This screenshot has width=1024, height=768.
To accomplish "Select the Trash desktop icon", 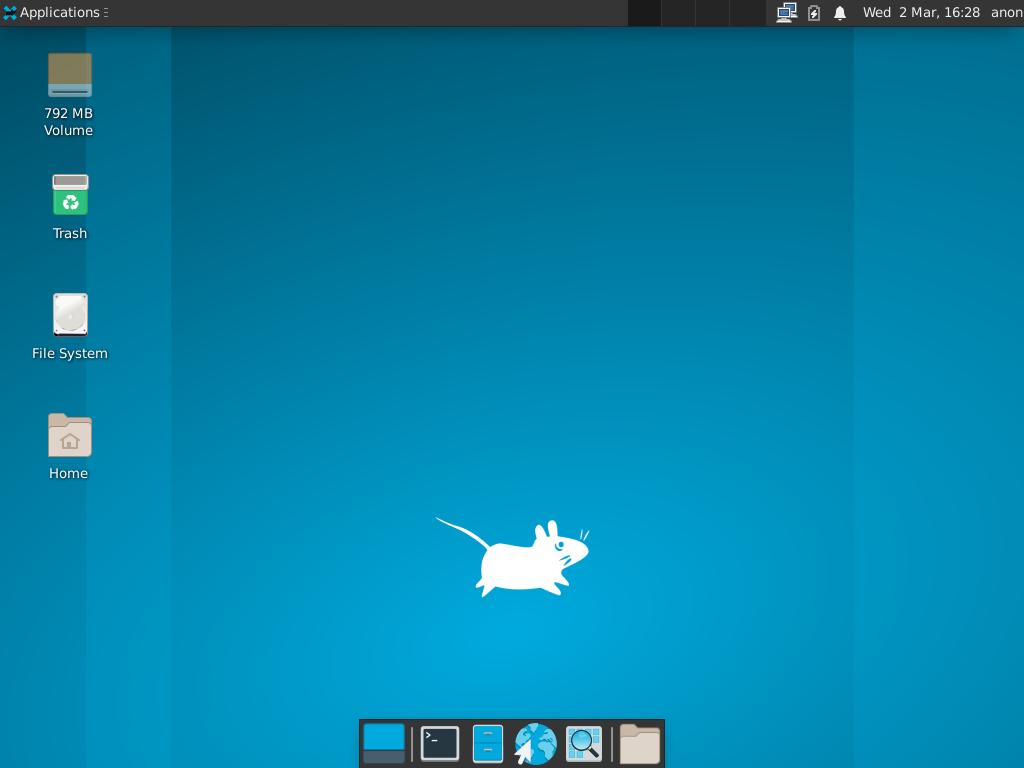I will [x=70, y=195].
